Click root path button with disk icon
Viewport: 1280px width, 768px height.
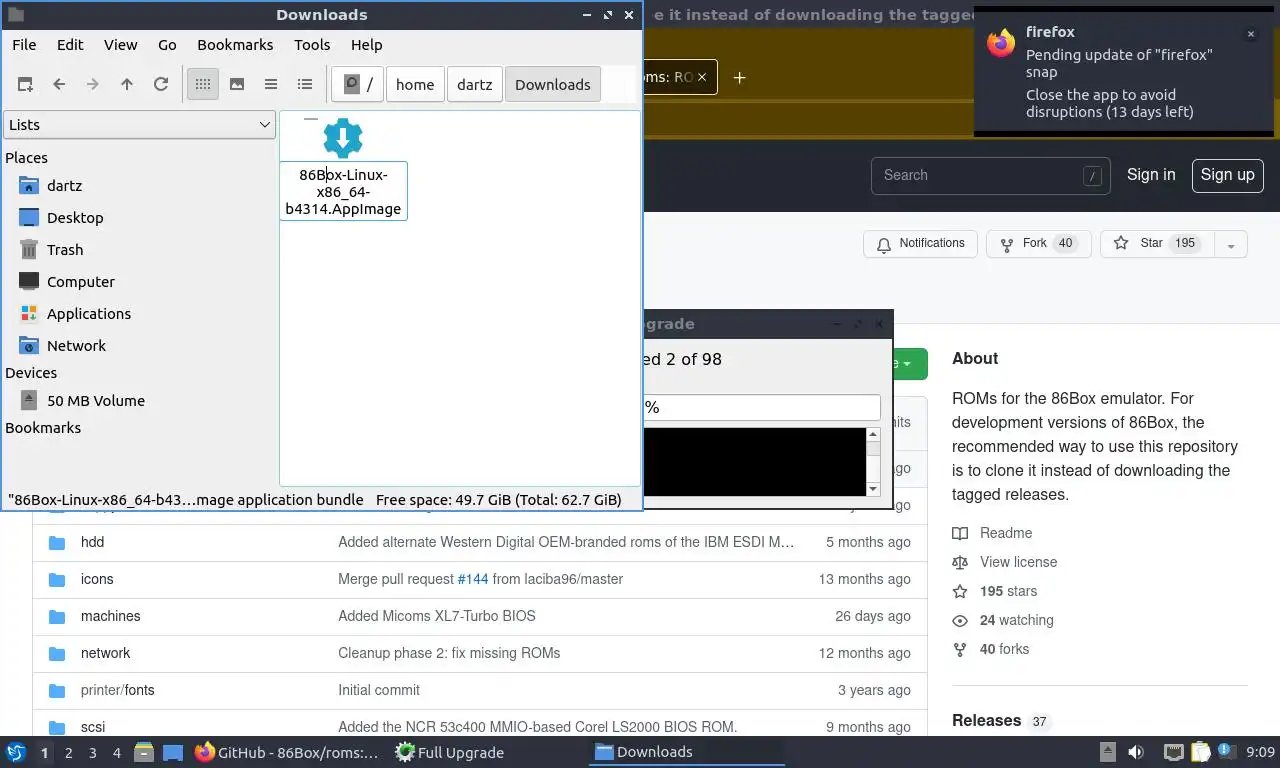(x=357, y=84)
